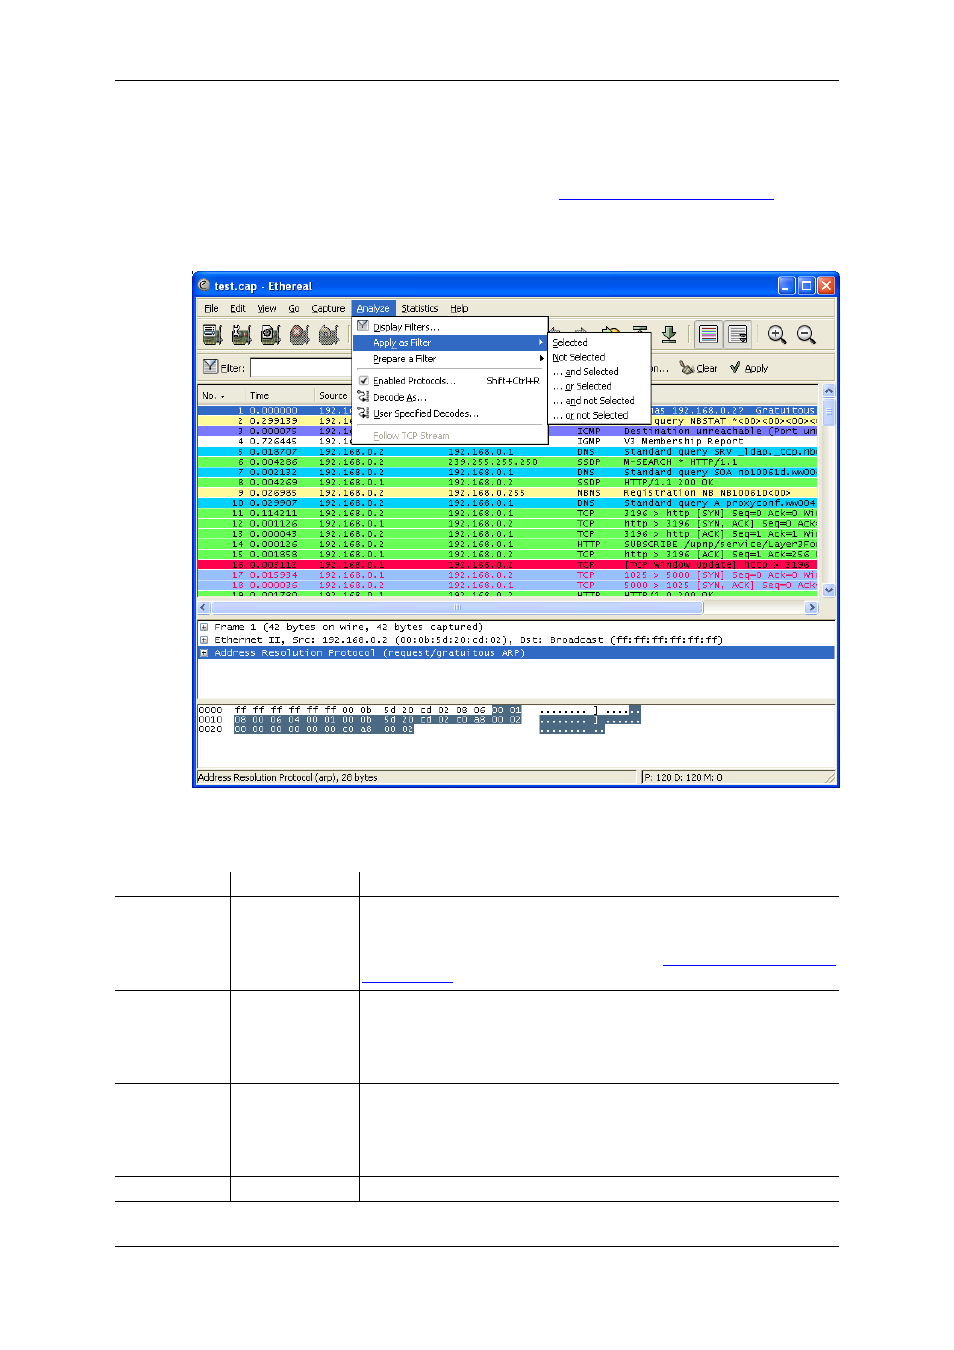Select packet 9 NBNS registration row
Screen dimensions: 954x1350
(x=508, y=493)
